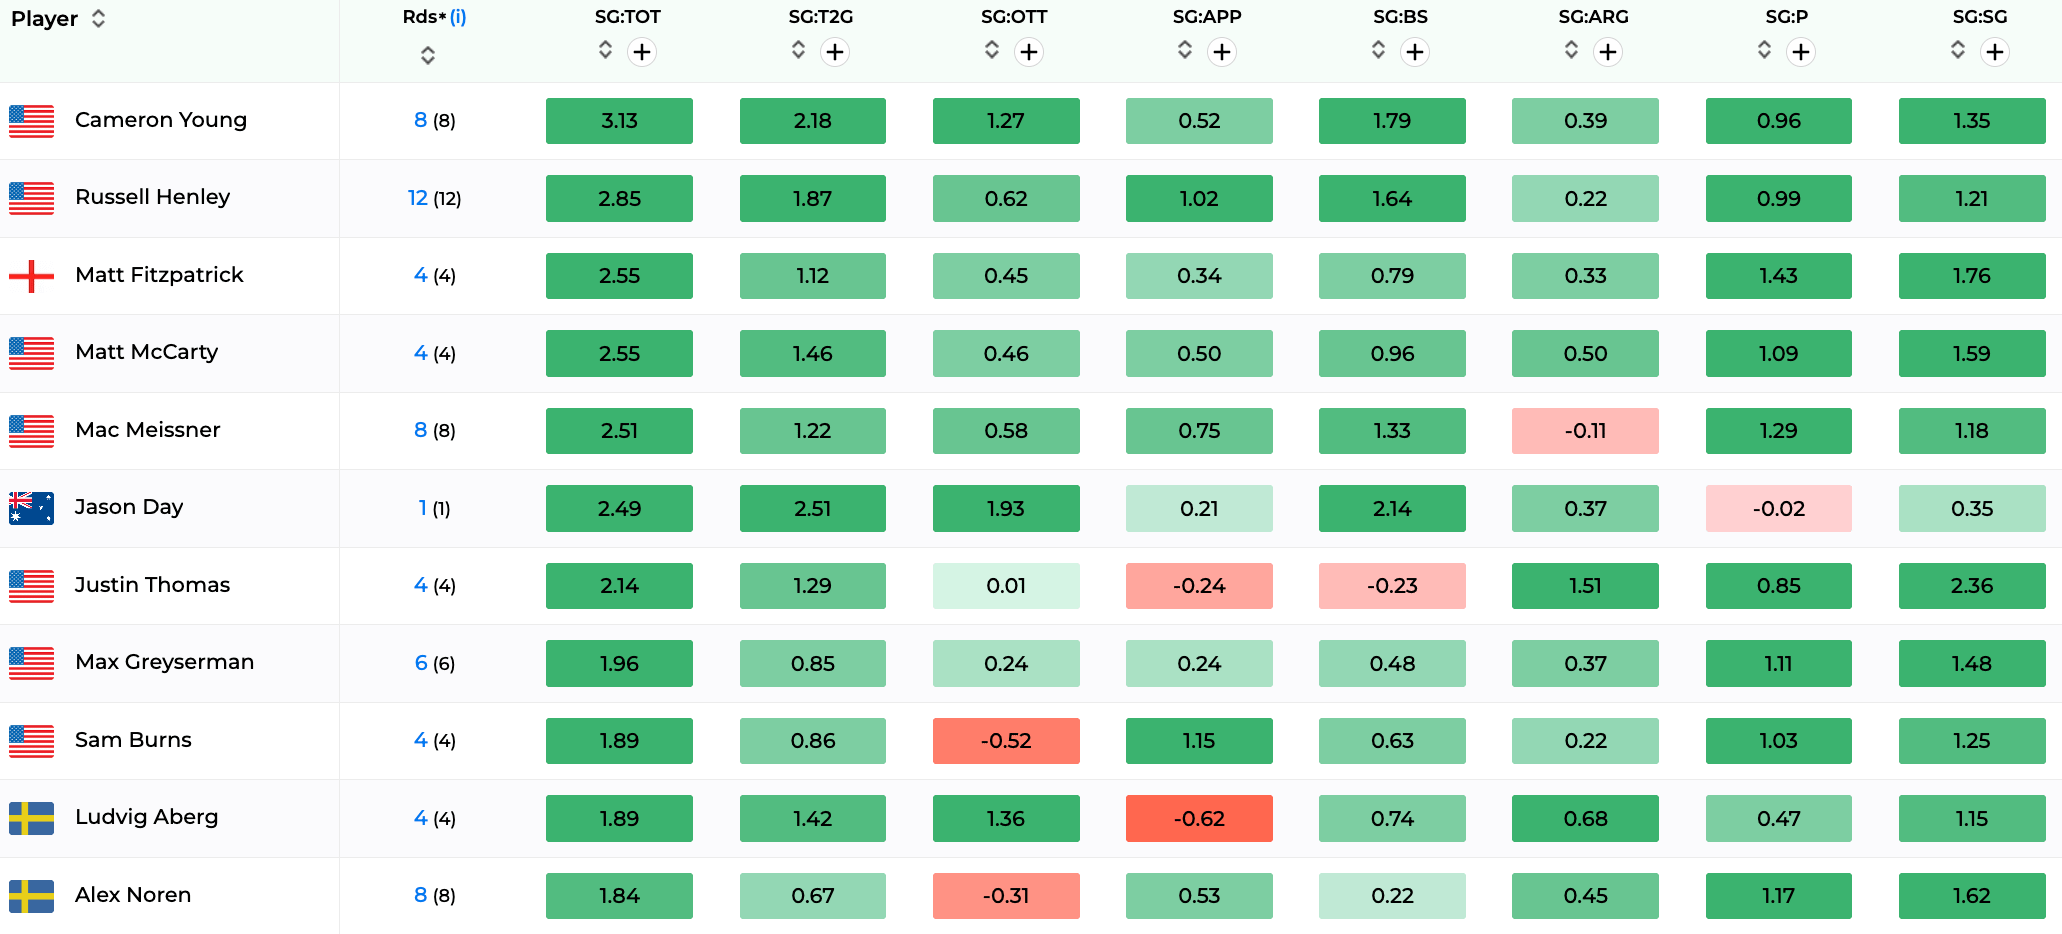The image size is (2062, 934).
Task: Sort by SG:TOT using its arrows
Action: 605,50
